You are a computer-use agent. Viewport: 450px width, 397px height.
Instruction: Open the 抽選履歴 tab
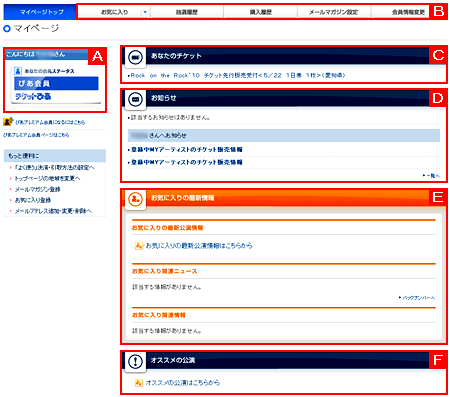point(187,12)
